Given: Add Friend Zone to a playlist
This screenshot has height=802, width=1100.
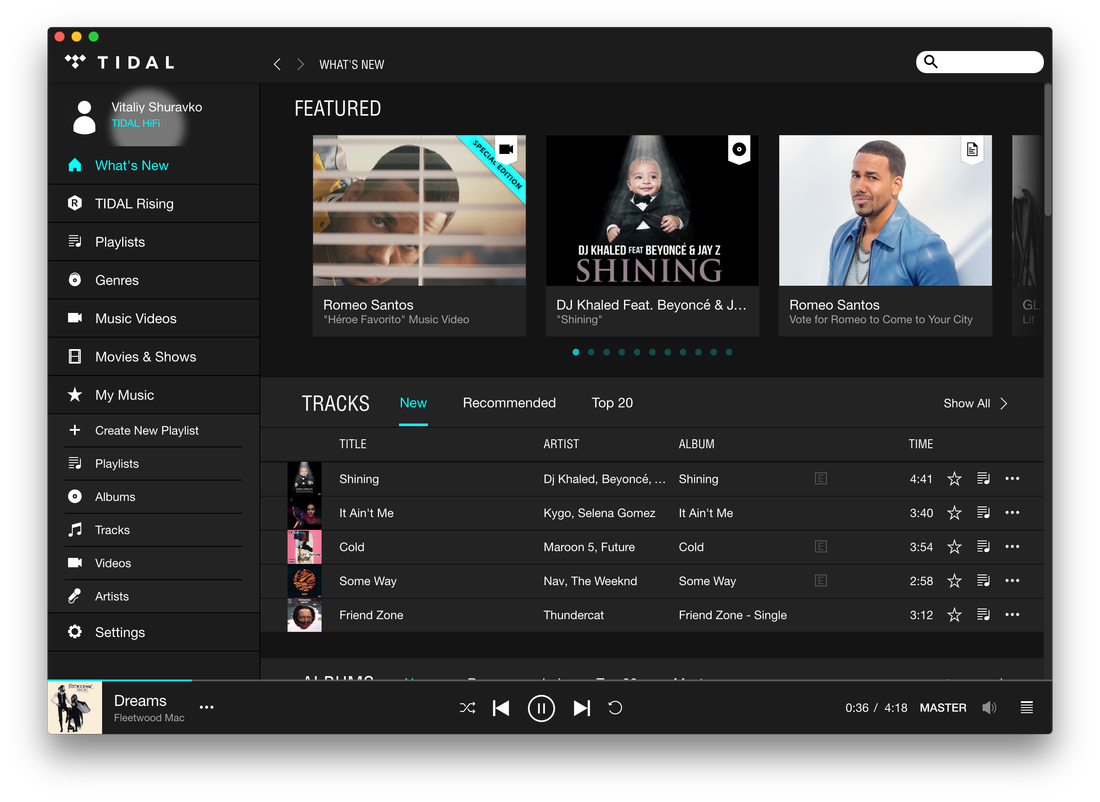Looking at the screenshot, I should [x=984, y=615].
